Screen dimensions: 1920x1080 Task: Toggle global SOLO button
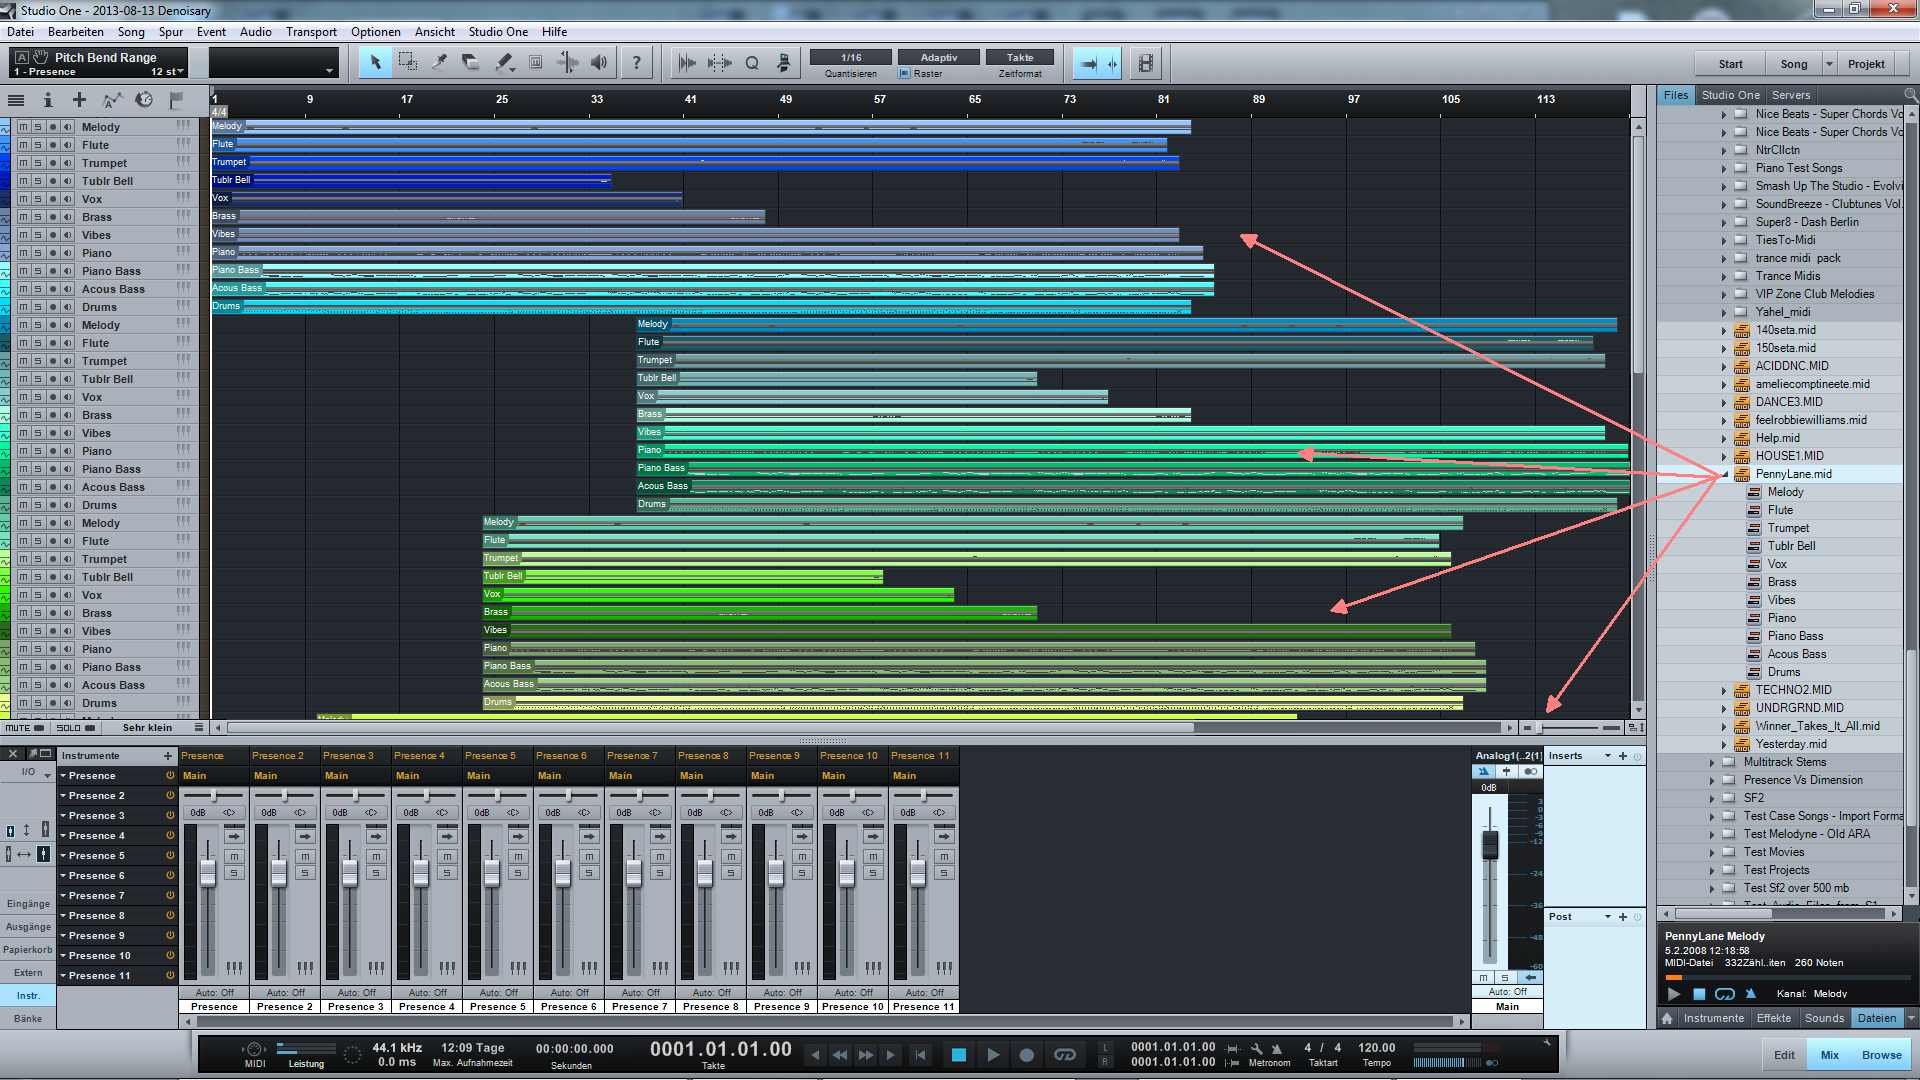click(x=76, y=728)
